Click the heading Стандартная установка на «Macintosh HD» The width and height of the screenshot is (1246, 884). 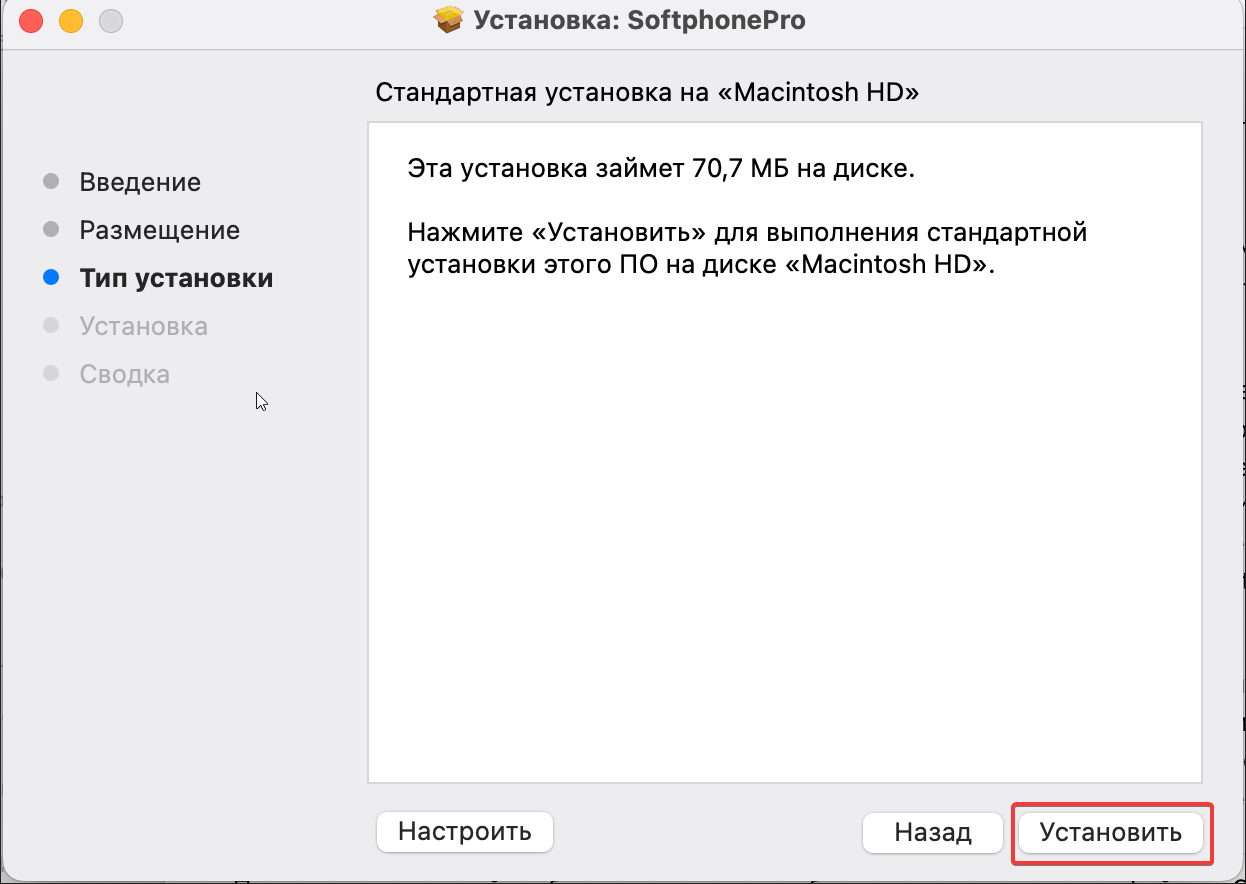[x=647, y=93]
